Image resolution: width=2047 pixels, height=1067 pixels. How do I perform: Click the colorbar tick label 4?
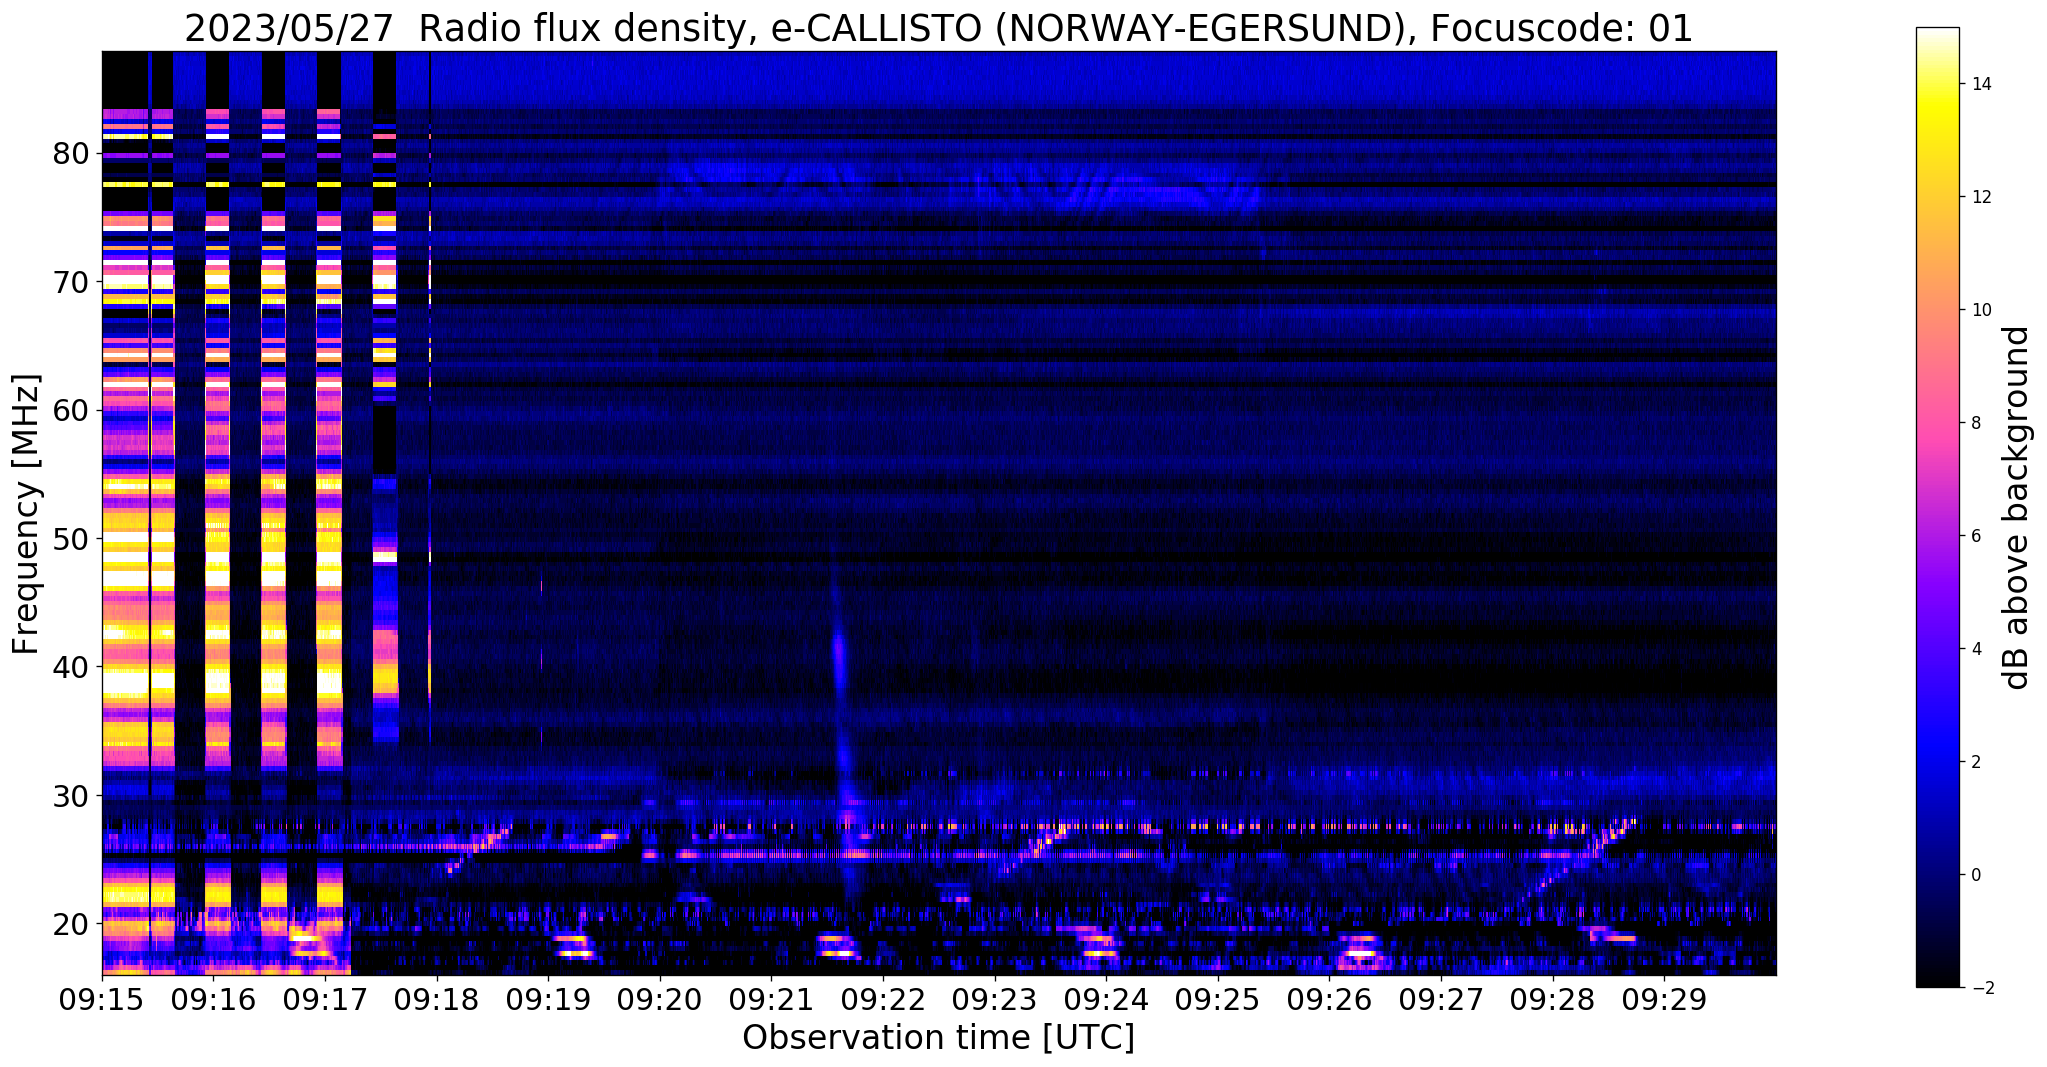tap(1975, 649)
